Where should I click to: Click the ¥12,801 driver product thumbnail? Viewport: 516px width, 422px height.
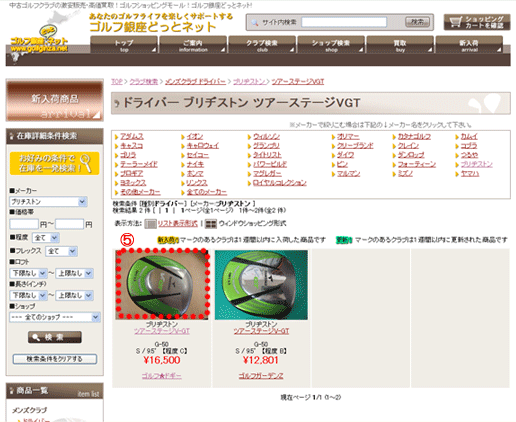261,285
